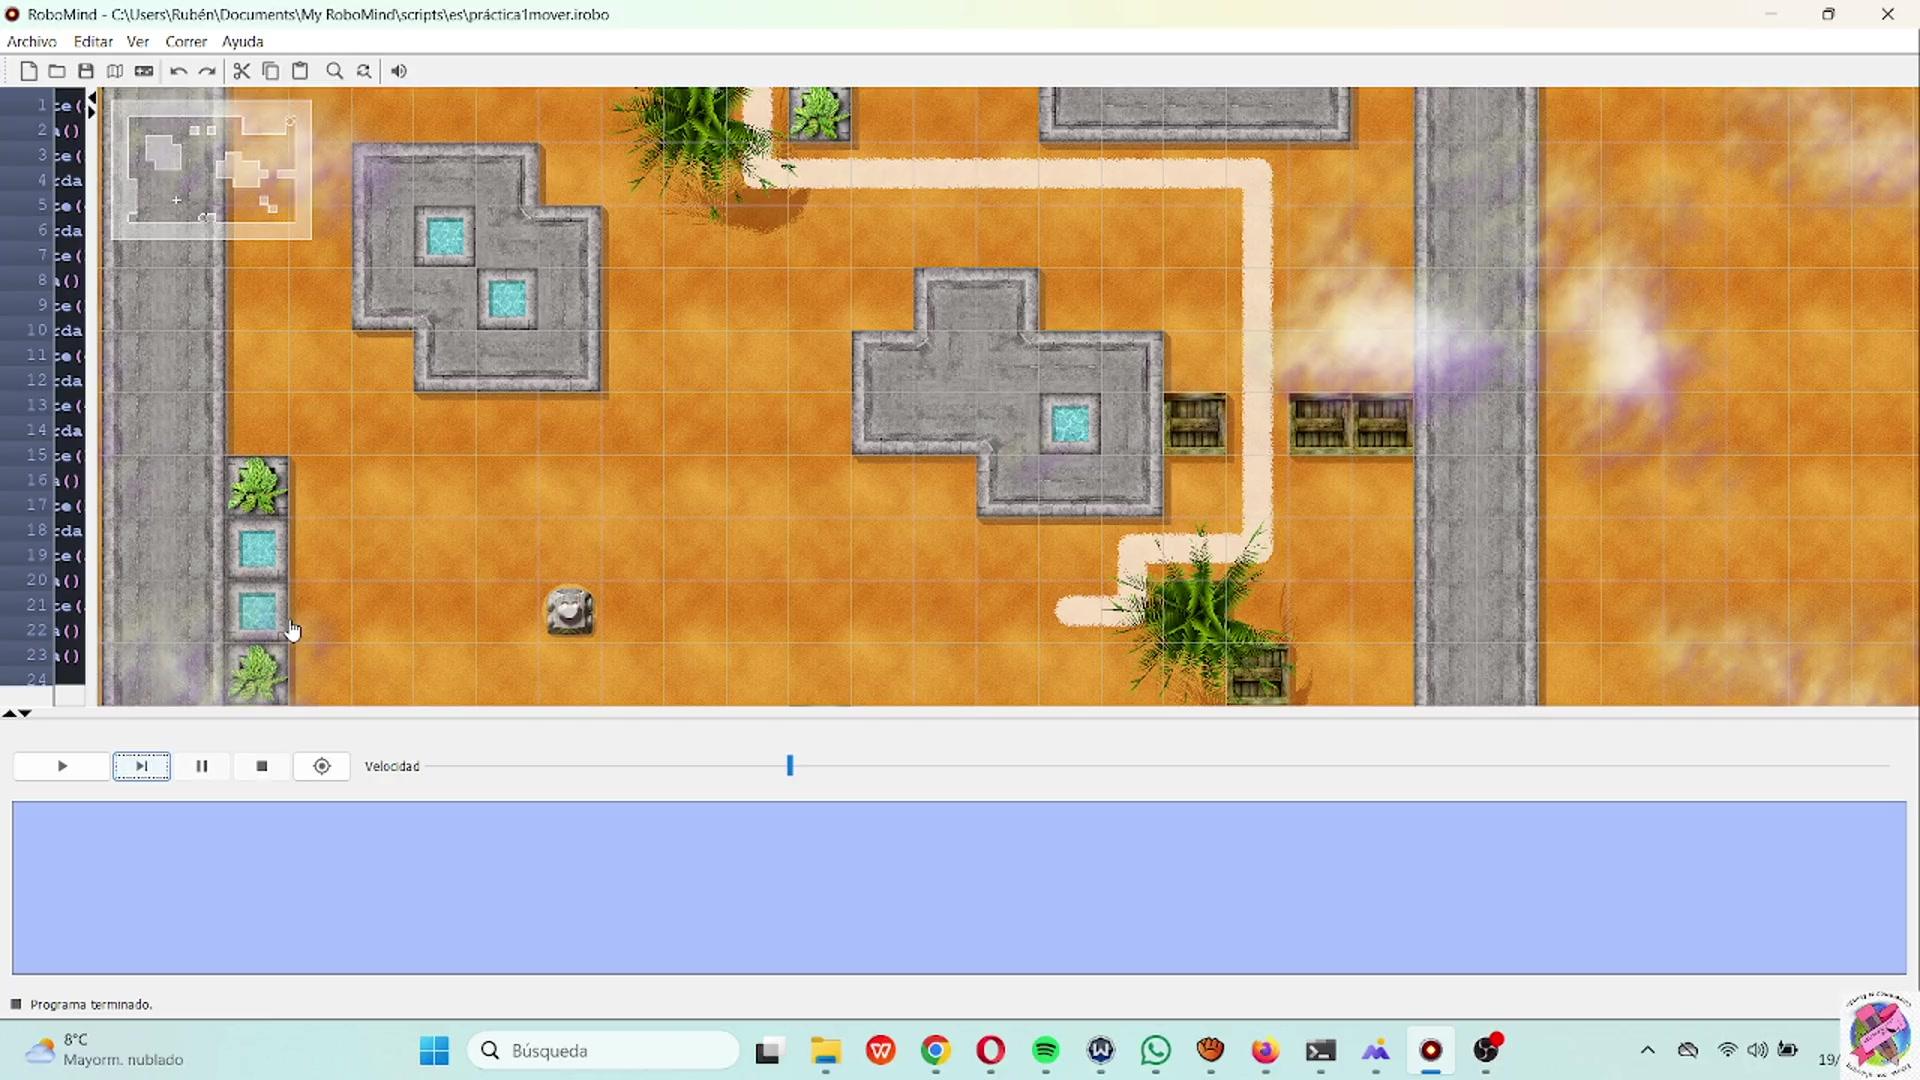Screen dimensions: 1920x1080
Task: Collapse the code panel with the left arrow
Action: [x=92, y=97]
